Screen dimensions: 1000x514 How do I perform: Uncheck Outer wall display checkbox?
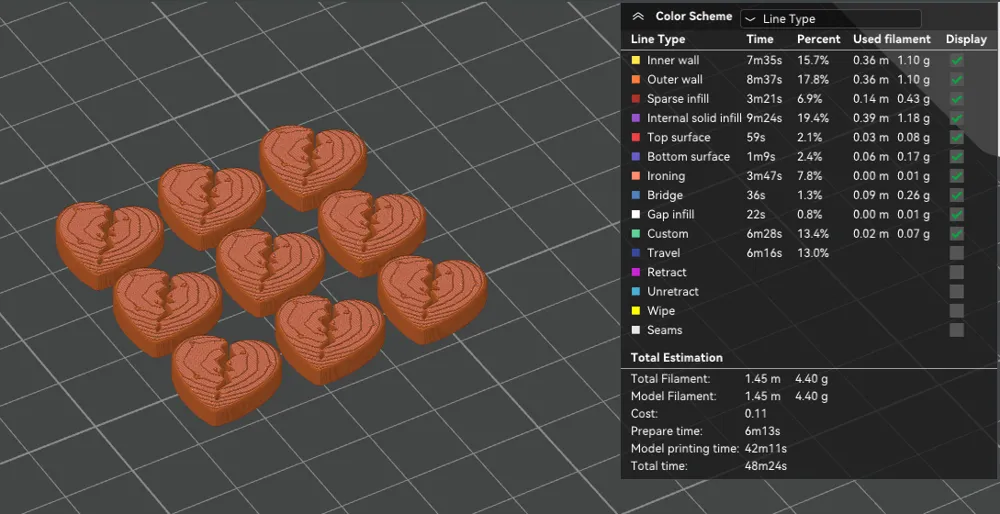(x=956, y=80)
